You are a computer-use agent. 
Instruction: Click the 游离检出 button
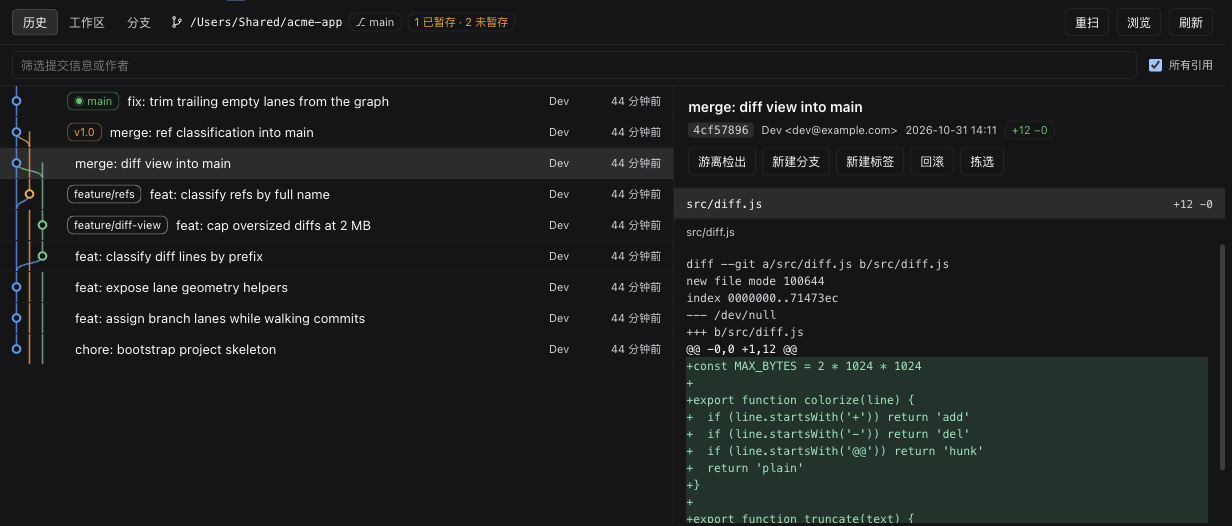(722, 161)
